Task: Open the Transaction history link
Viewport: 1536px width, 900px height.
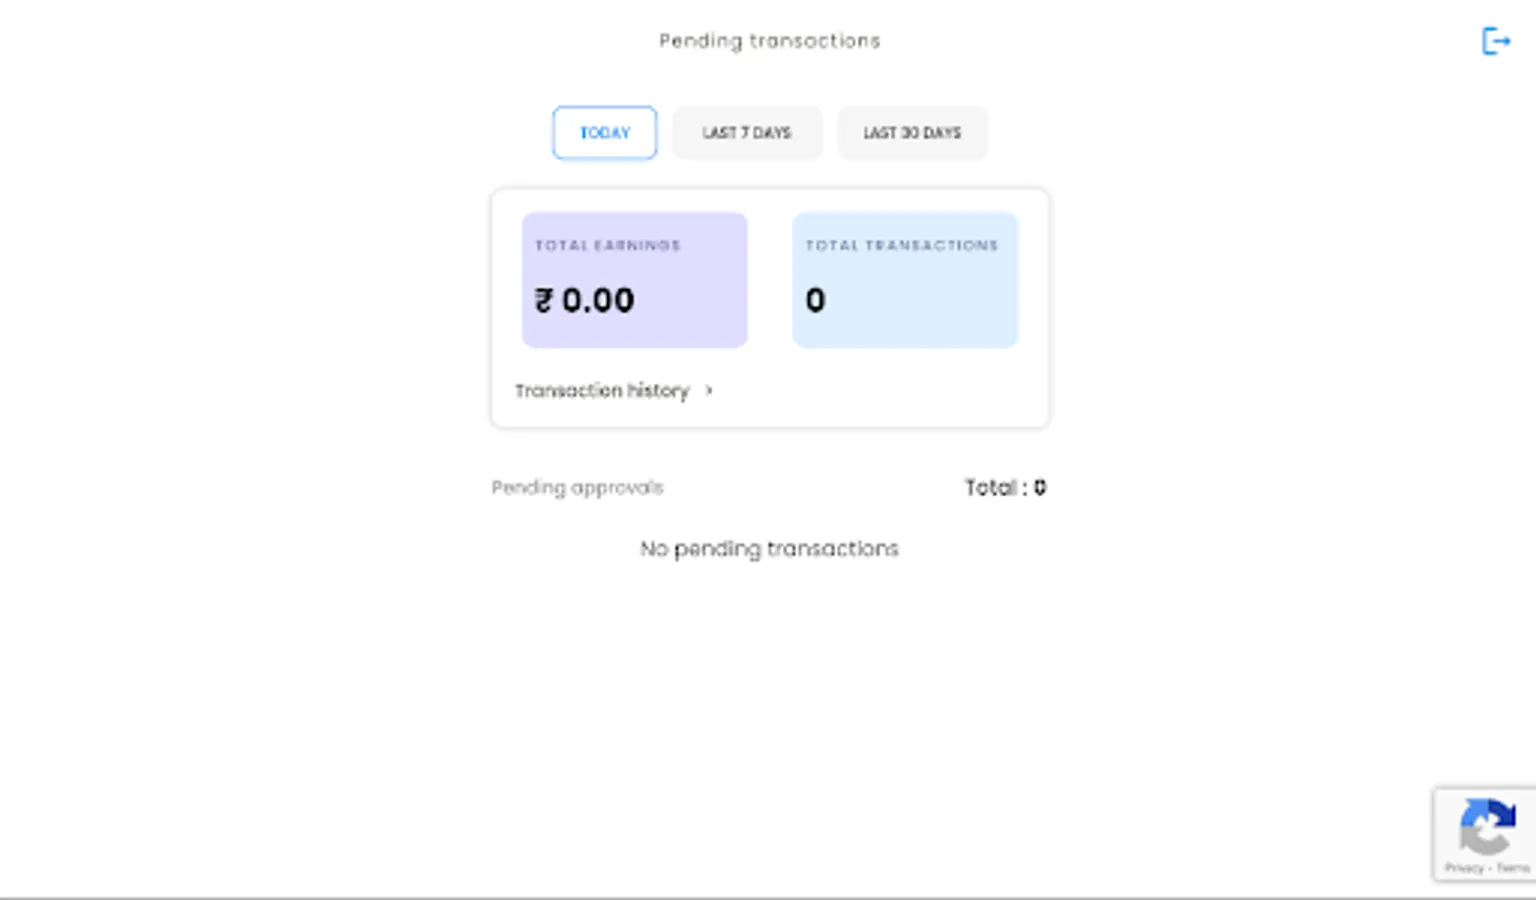Action: coord(602,391)
